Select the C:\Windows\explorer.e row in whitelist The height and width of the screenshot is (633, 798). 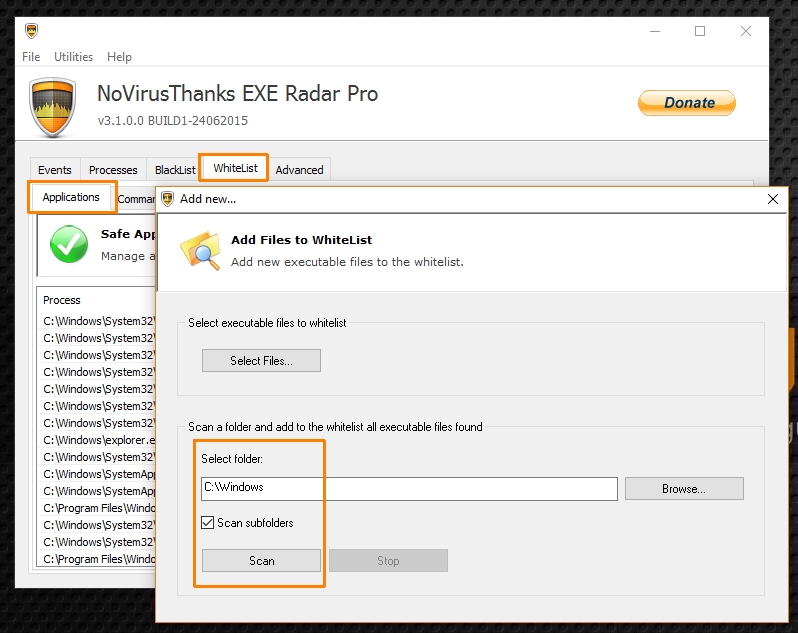(x=99, y=440)
